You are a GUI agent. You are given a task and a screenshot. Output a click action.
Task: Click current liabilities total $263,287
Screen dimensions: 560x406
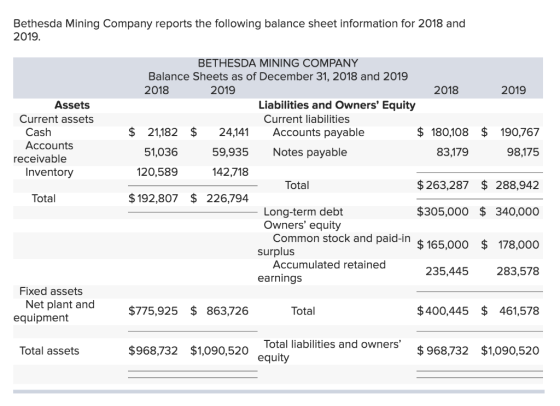click(443, 185)
